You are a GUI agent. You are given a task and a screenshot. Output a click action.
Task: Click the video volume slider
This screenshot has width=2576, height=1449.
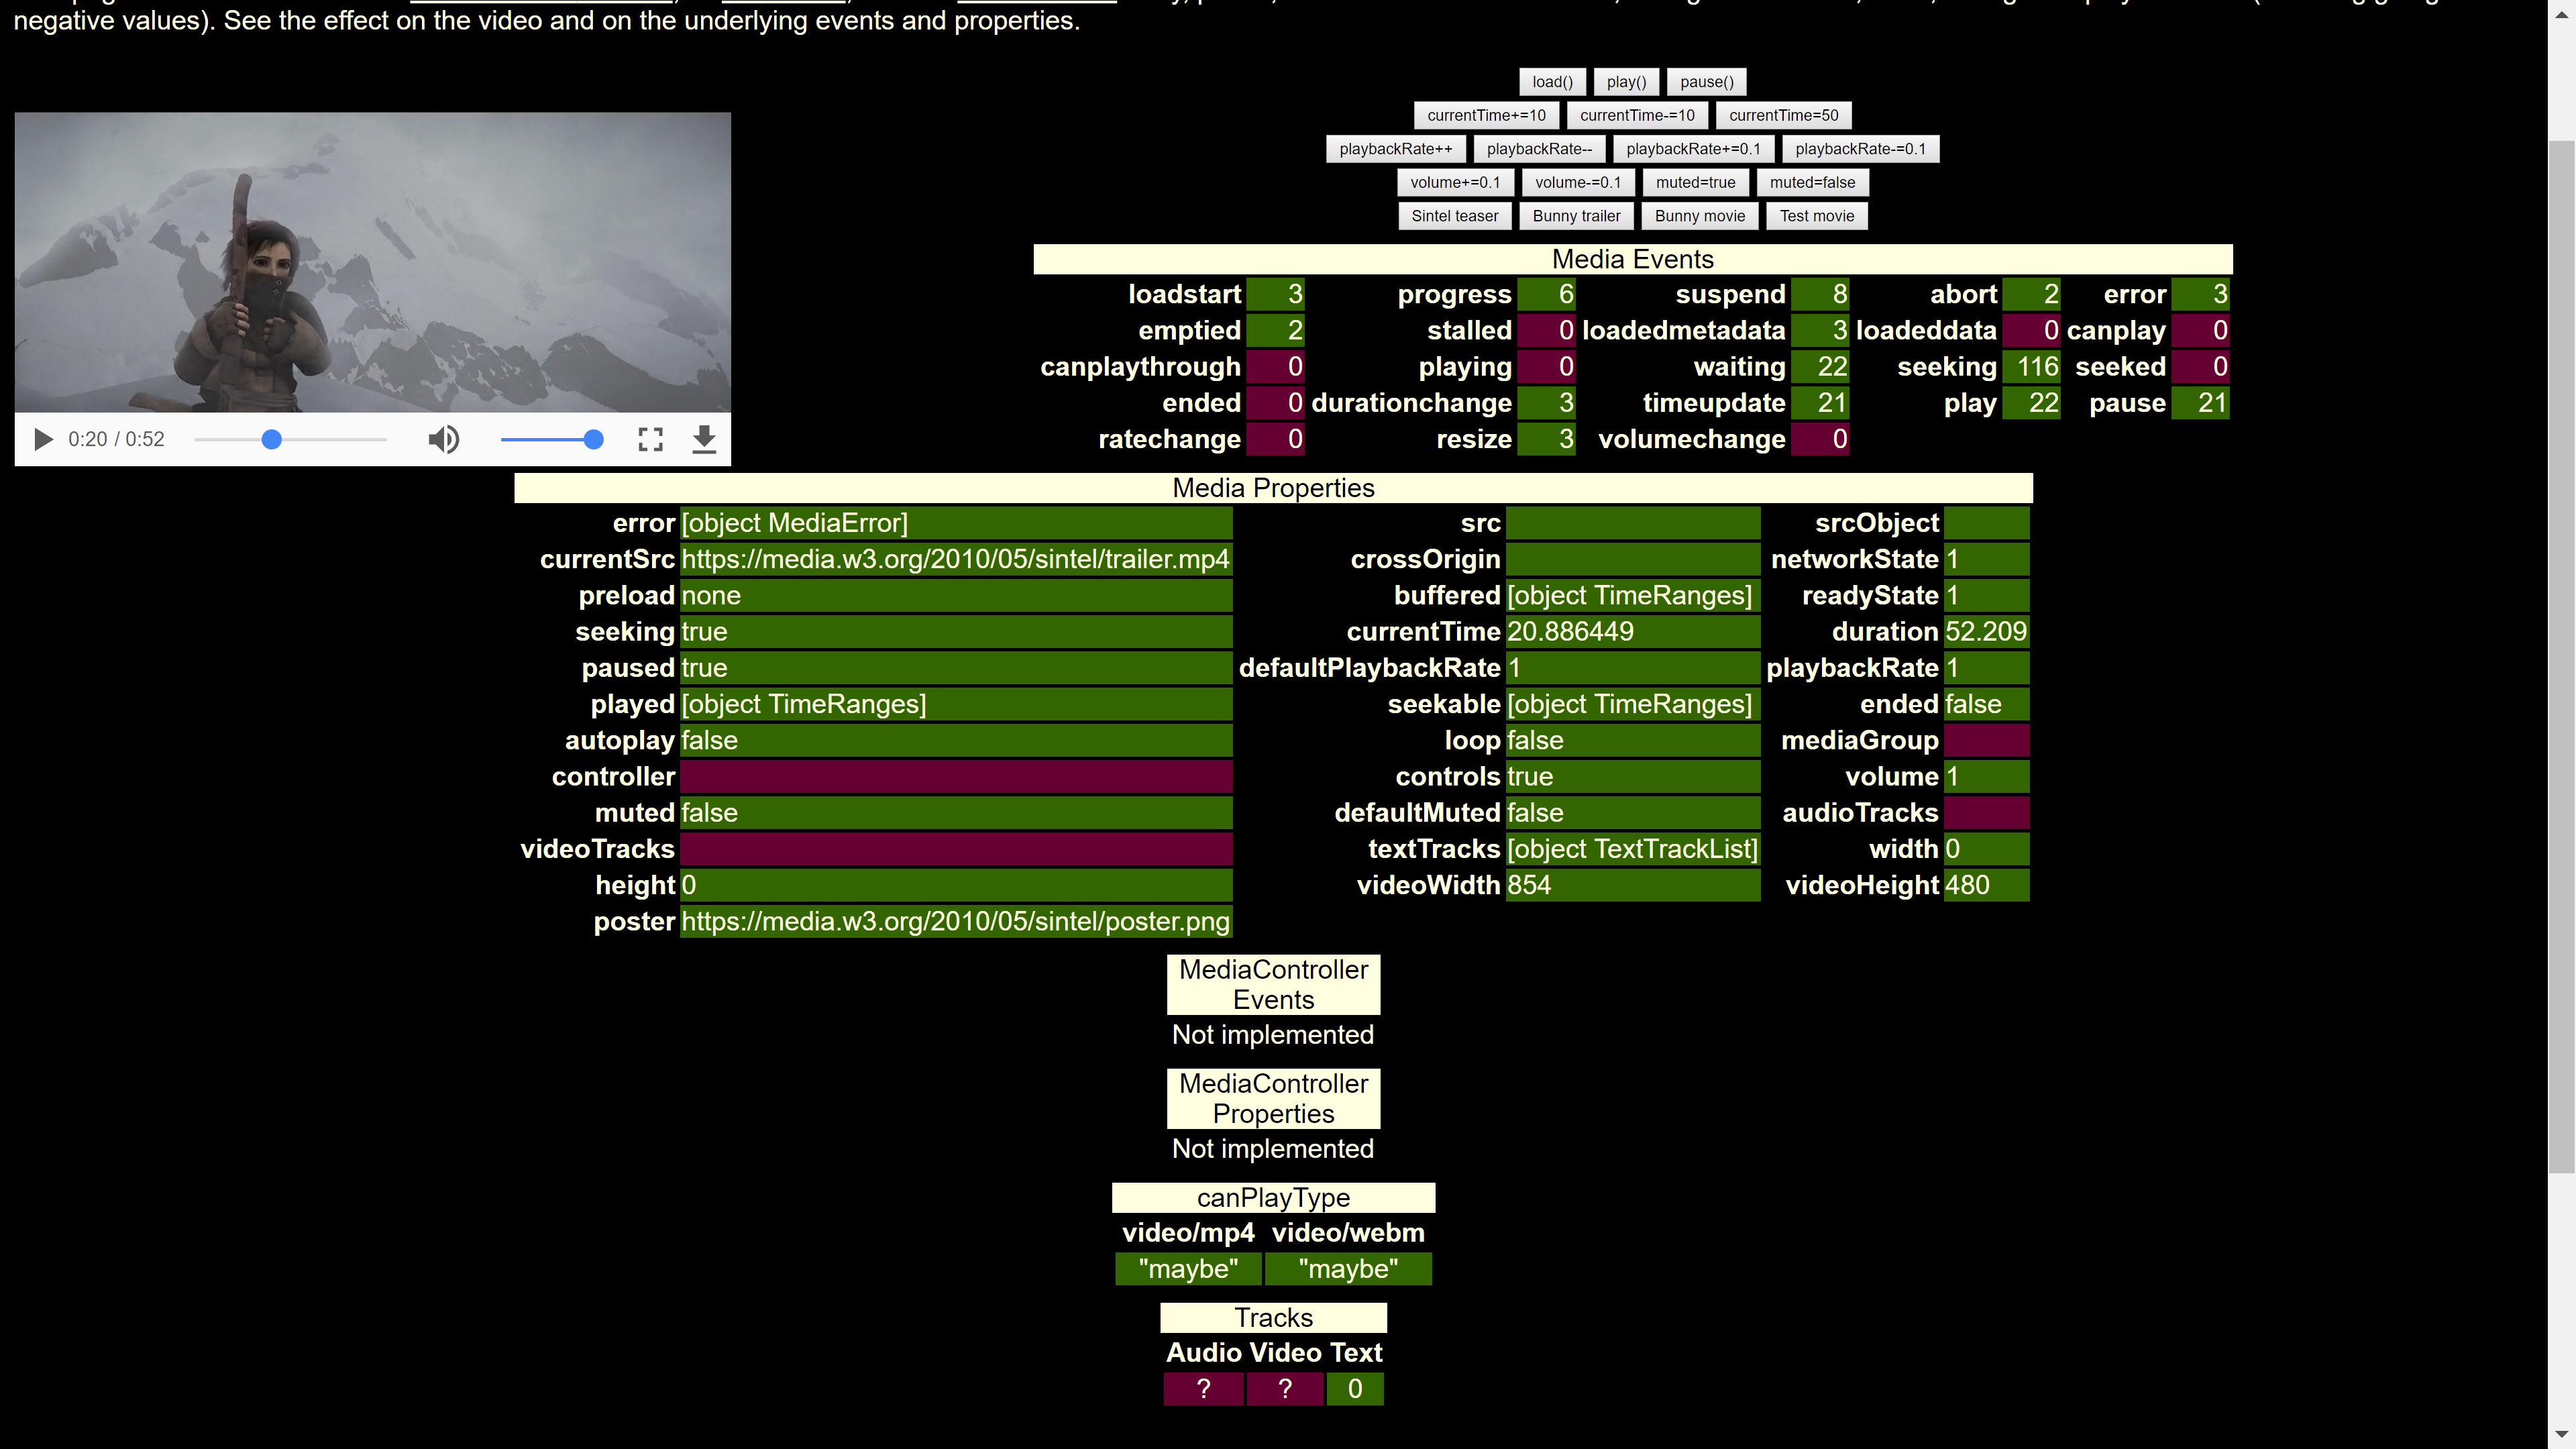pyautogui.click(x=552, y=439)
